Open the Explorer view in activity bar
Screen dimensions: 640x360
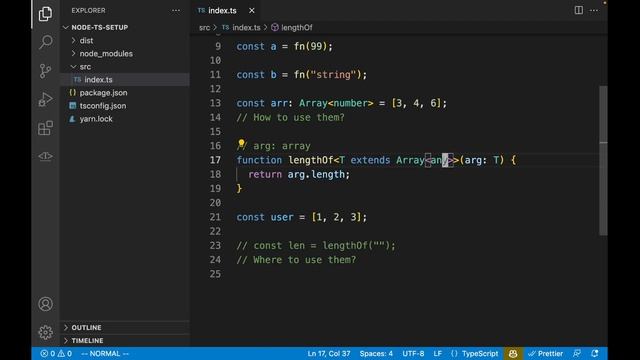point(45,14)
